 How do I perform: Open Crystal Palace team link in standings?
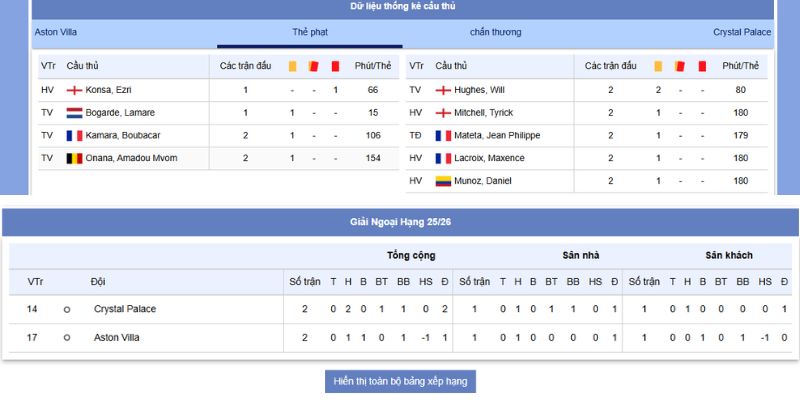(x=125, y=309)
